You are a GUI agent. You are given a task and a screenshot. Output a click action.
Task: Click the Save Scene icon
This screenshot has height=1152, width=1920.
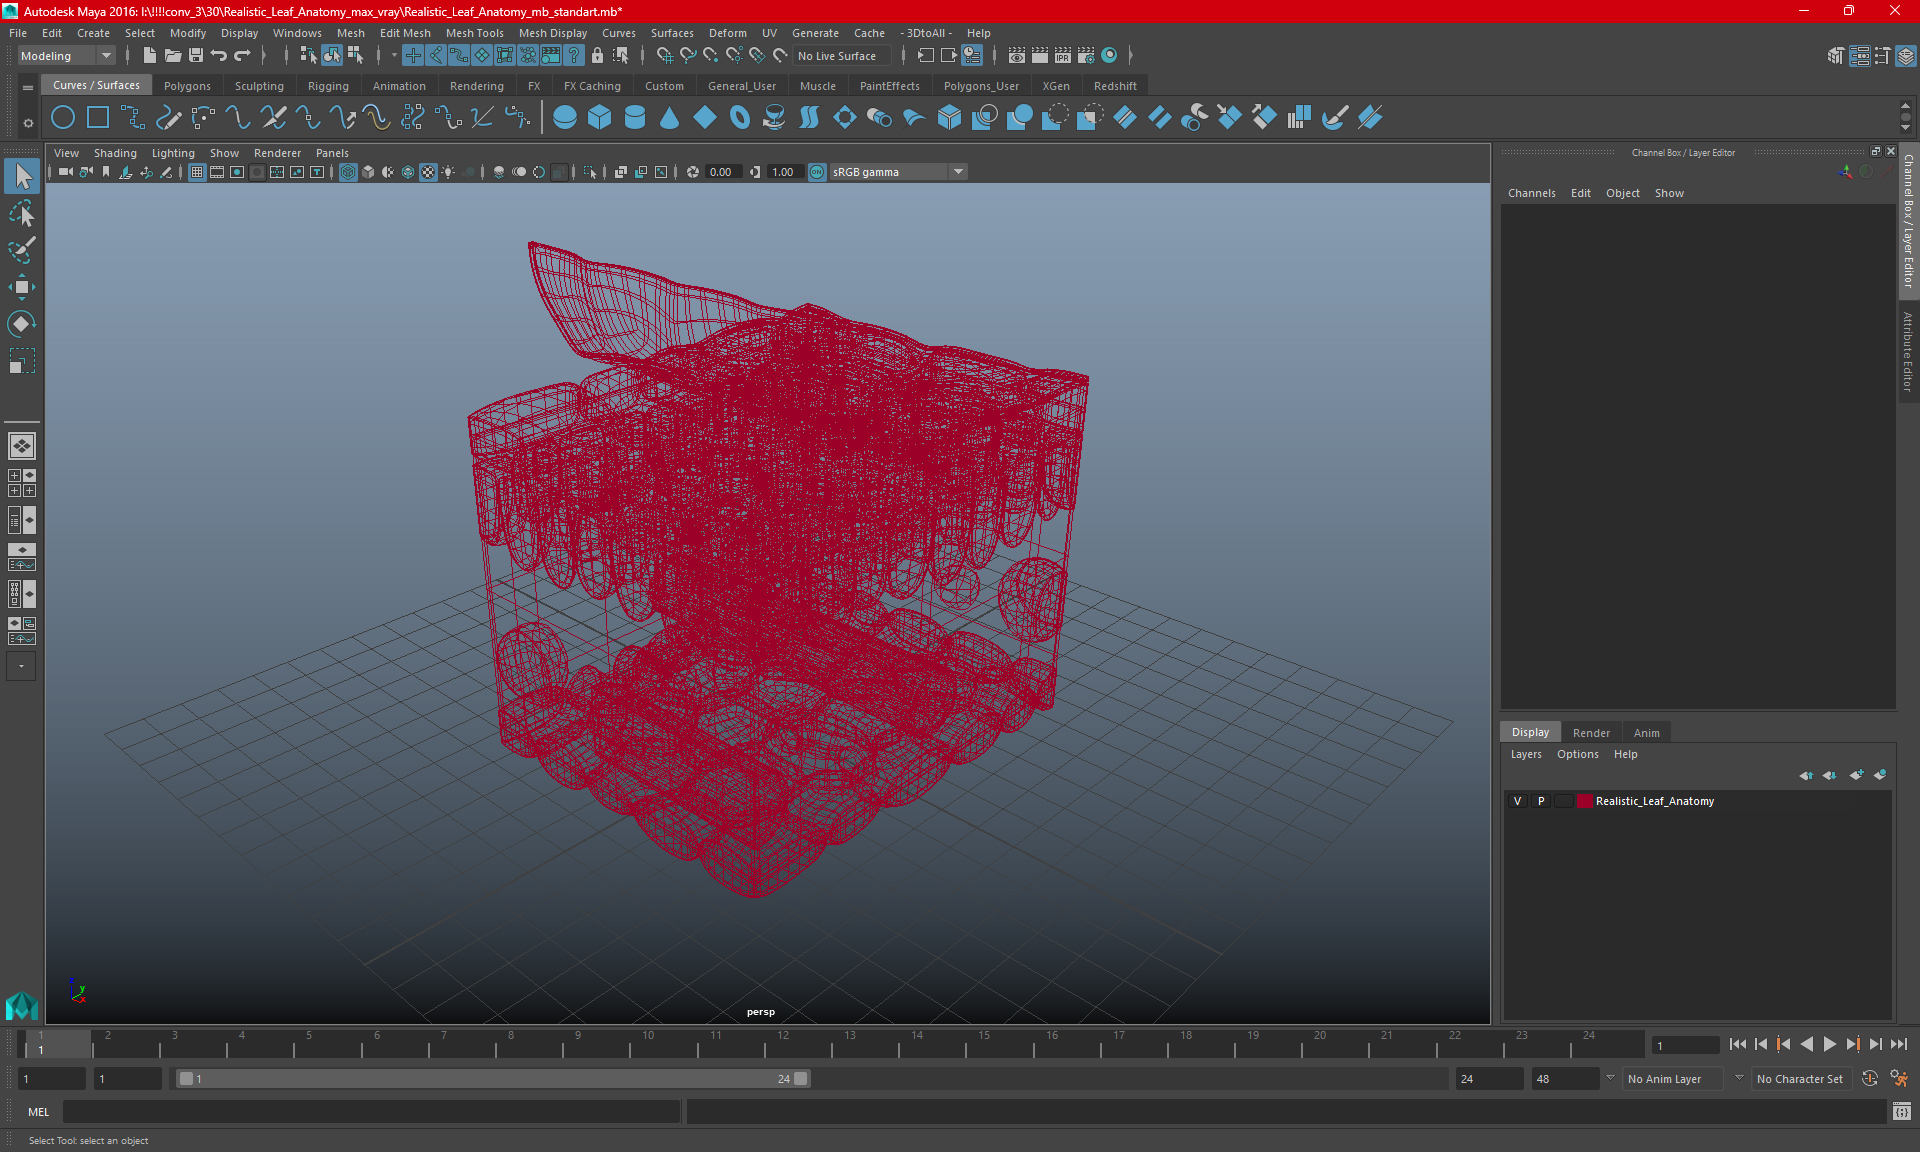pos(196,56)
